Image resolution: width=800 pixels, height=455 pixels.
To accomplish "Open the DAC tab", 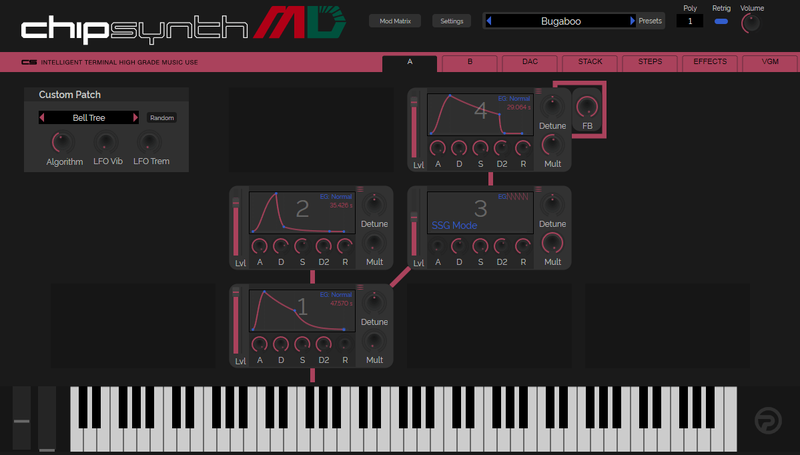I will pos(530,62).
